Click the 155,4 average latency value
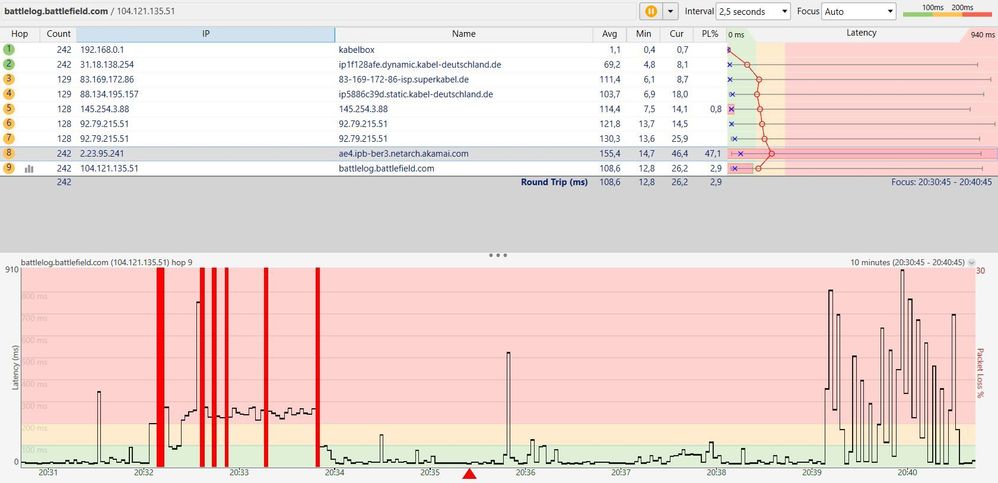 pos(612,153)
